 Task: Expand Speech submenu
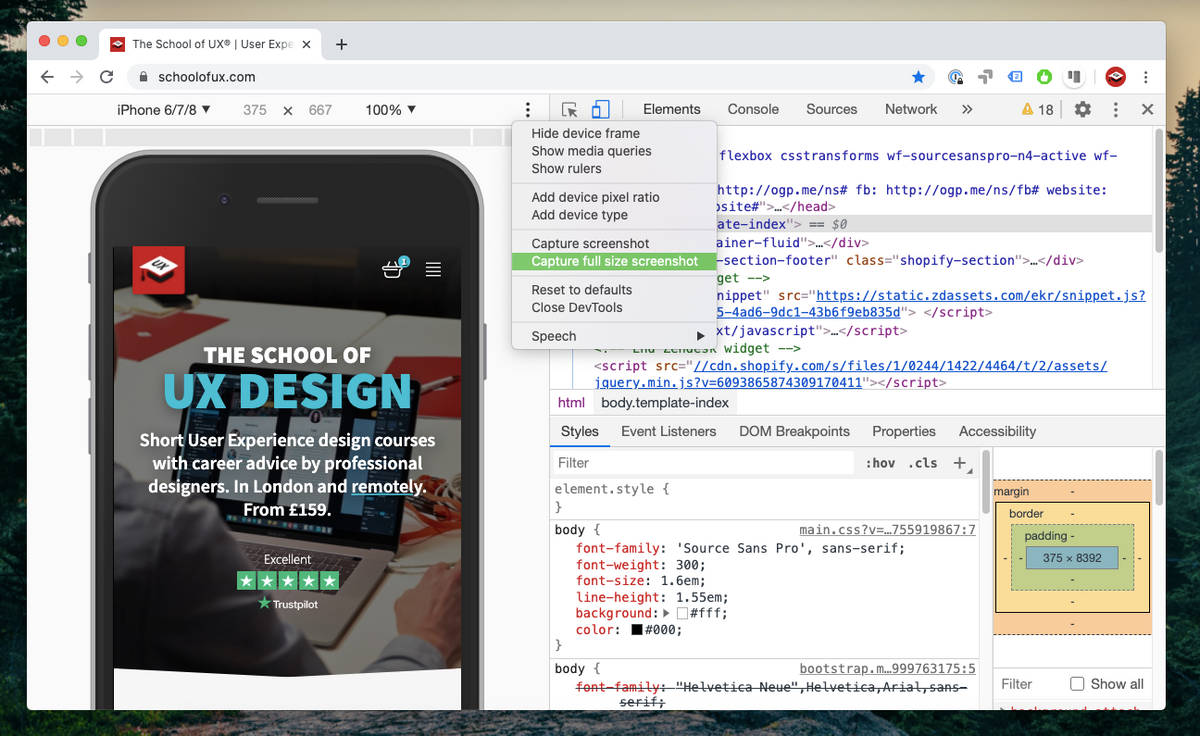(x=614, y=336)
